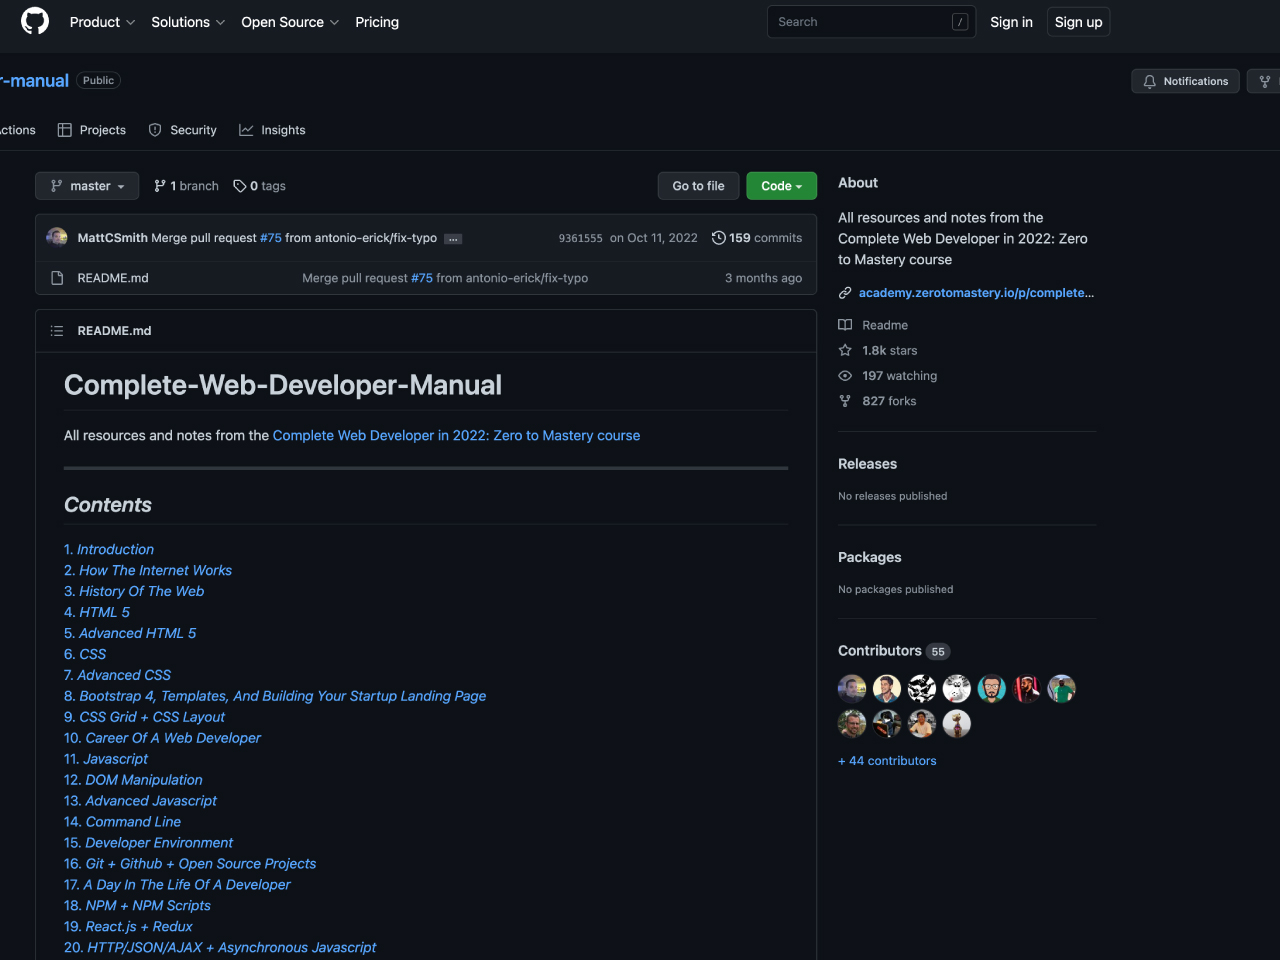Open the Contributors 55 heading
Screen dimensions: 1280x960
coord(894,651)
